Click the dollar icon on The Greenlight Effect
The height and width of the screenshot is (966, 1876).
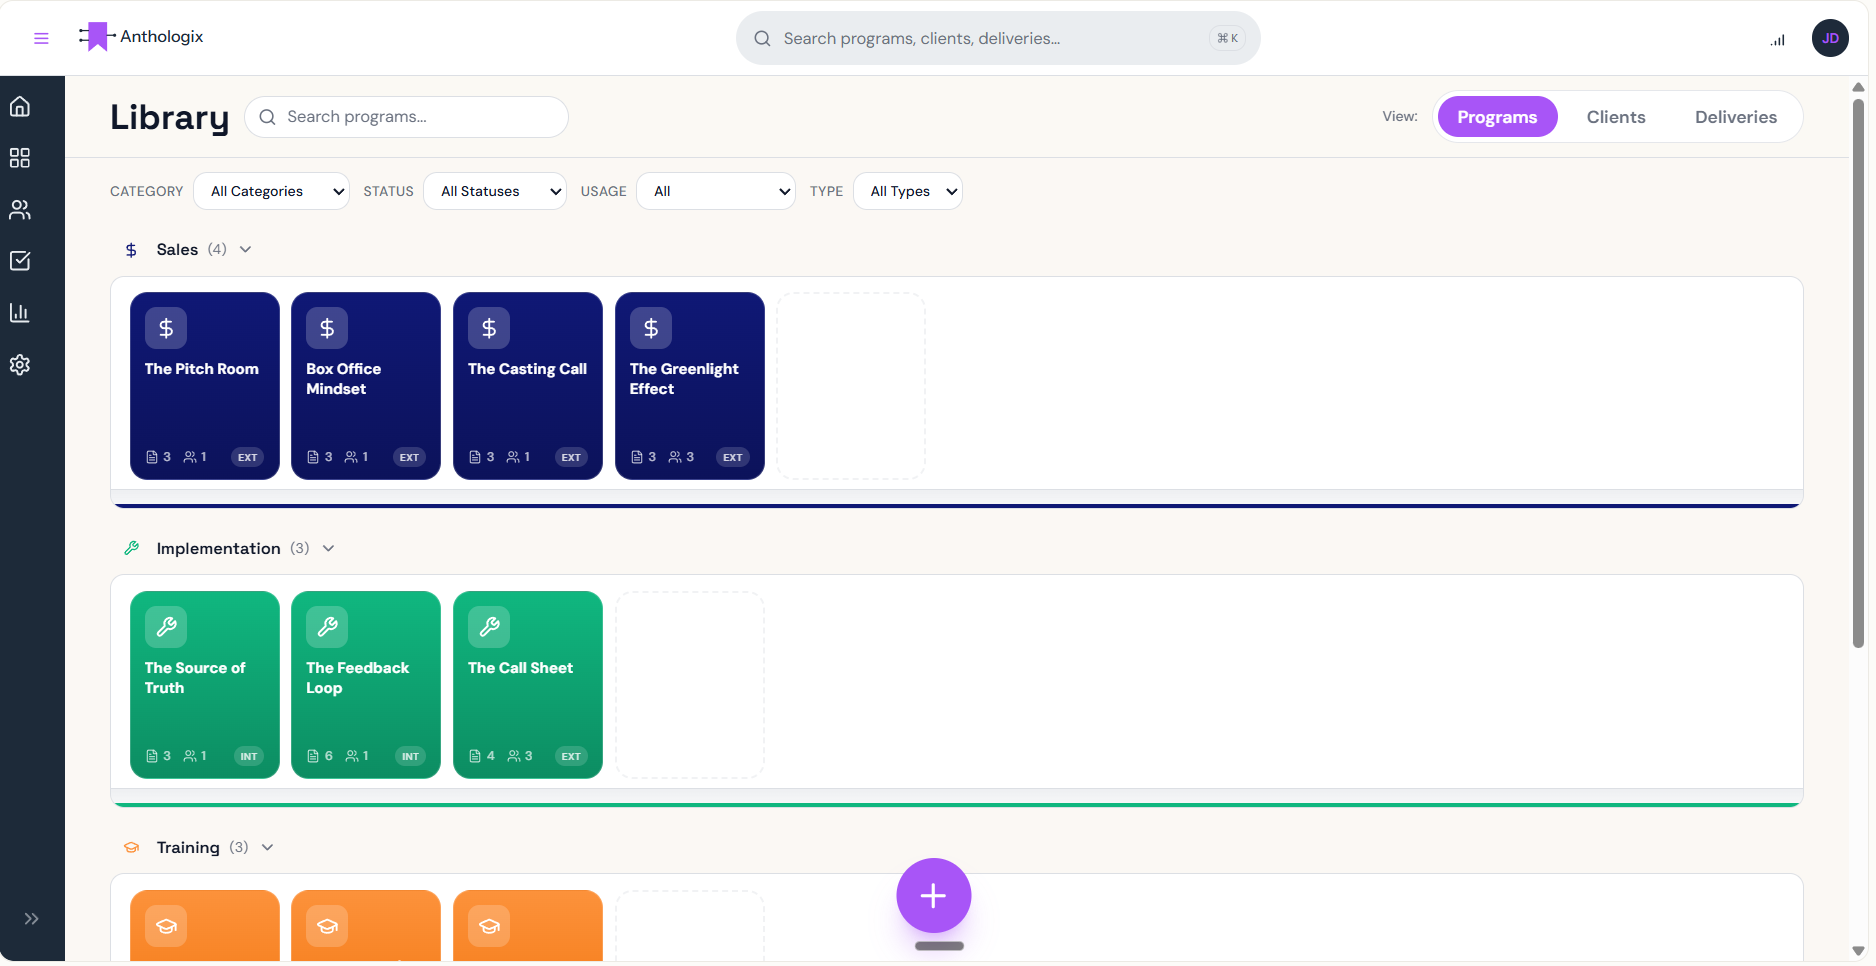[x=651, y=328]
